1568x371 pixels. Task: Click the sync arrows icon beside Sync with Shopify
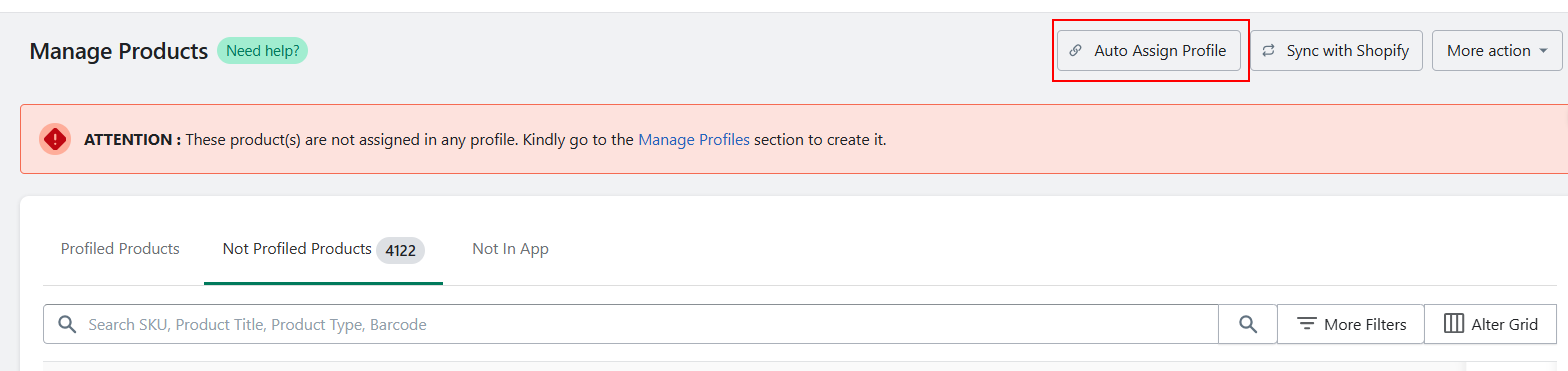1268,51
